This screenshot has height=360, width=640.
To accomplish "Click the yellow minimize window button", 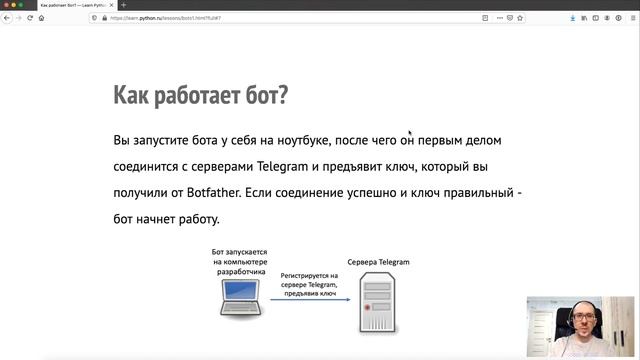I will click(13, 5).
